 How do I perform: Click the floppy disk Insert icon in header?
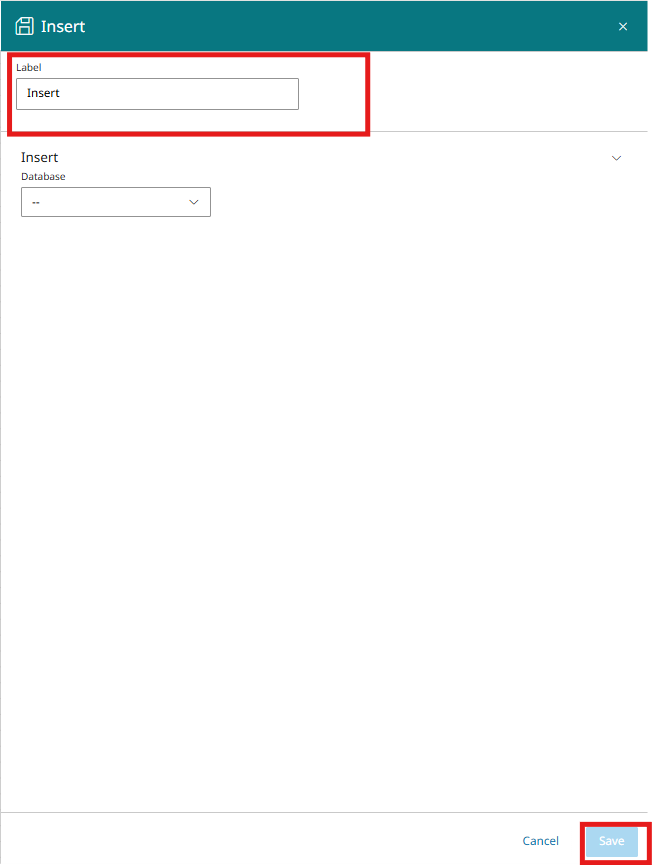pyautogui.click(x=24, y=26)
